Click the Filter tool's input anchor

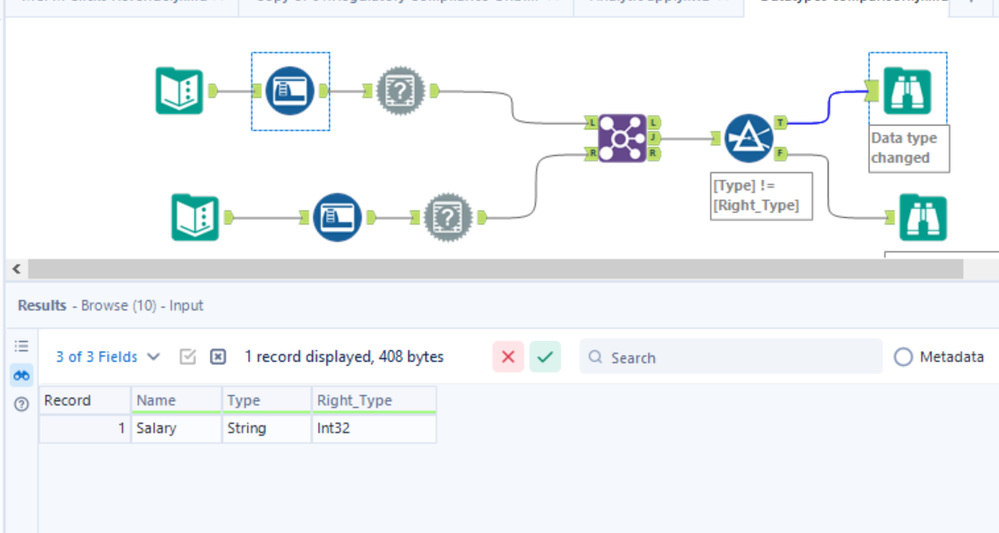(x=716, y=138)
